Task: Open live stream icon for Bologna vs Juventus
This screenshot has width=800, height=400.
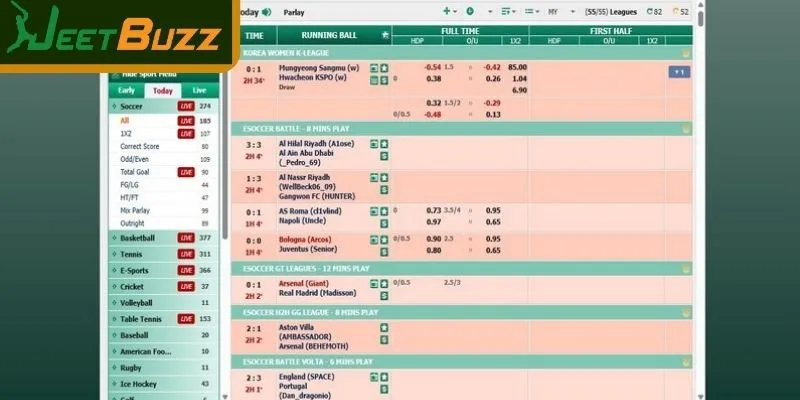Action: click(x=374, y=240)
